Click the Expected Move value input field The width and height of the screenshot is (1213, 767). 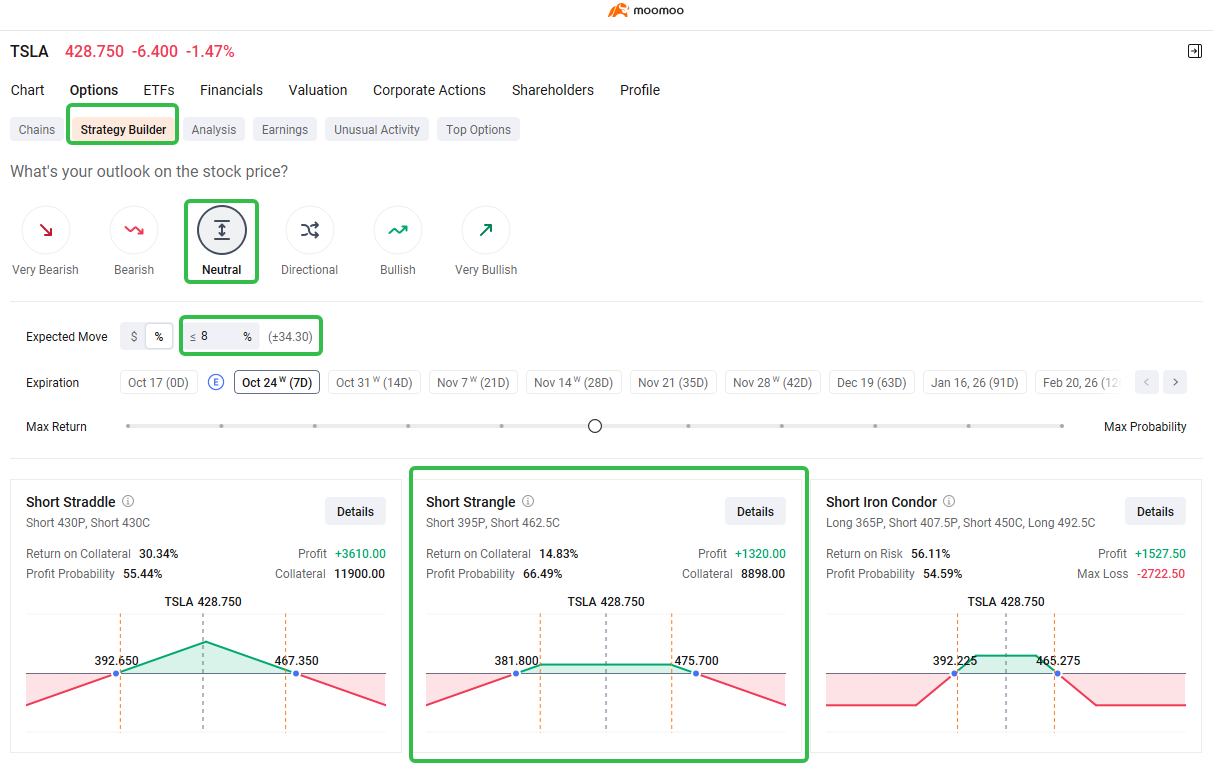(x=220, y=336)
